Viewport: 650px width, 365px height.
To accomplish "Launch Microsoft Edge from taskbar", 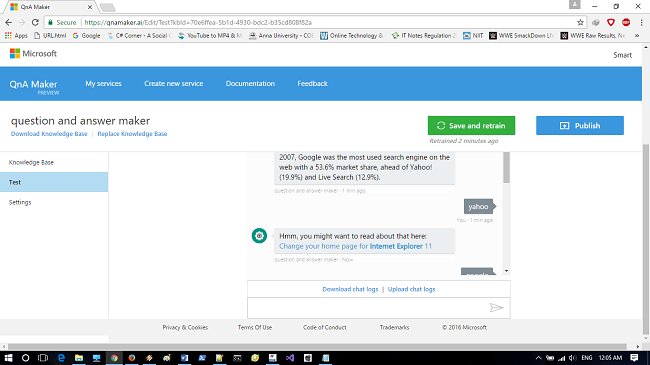I will [x=61, y=358].
